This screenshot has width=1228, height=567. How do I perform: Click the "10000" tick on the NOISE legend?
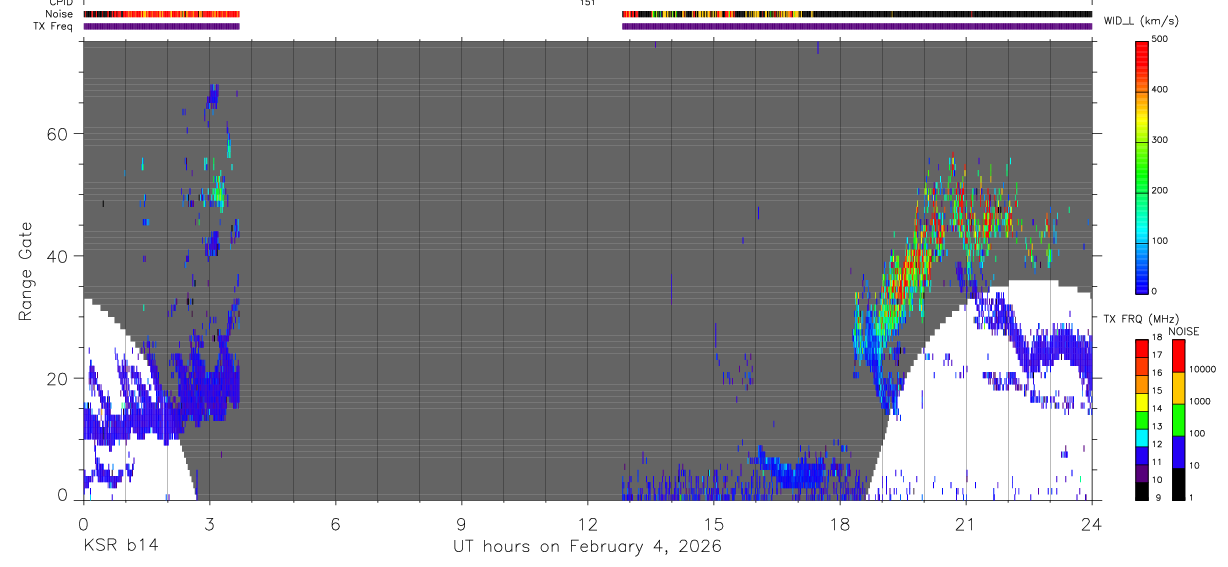(x=1204, y=370)
